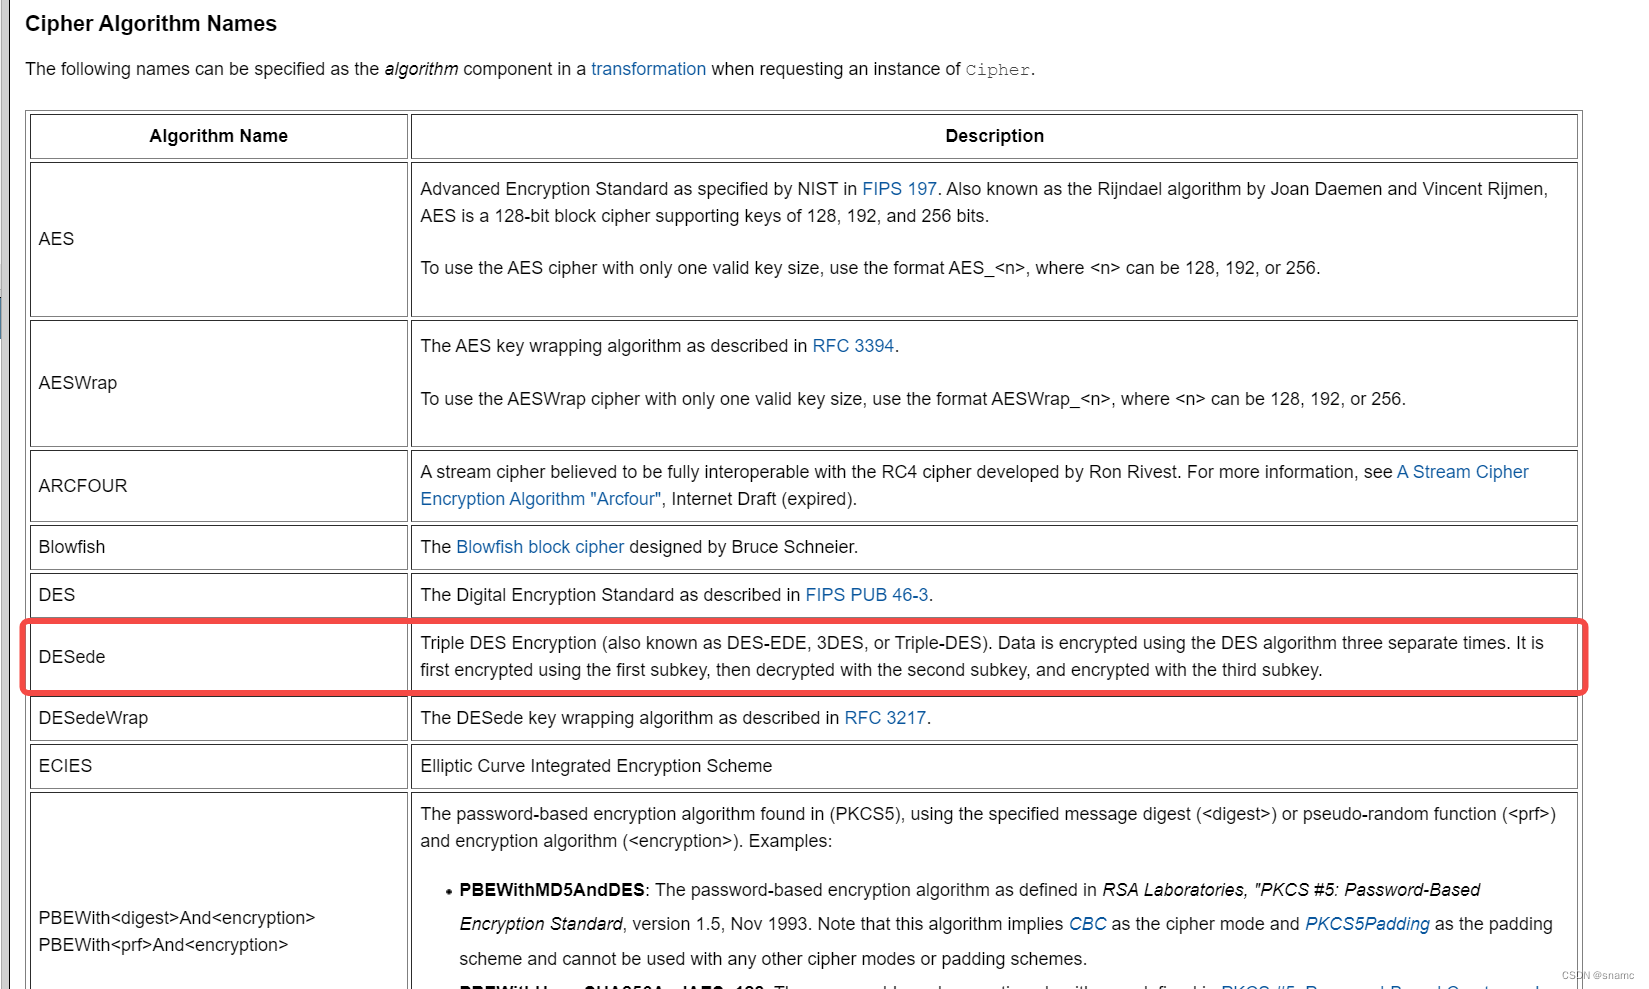Click the Algorithm Name column header
The height and width of the screenshot is (989, 1649).
point(218,136)
